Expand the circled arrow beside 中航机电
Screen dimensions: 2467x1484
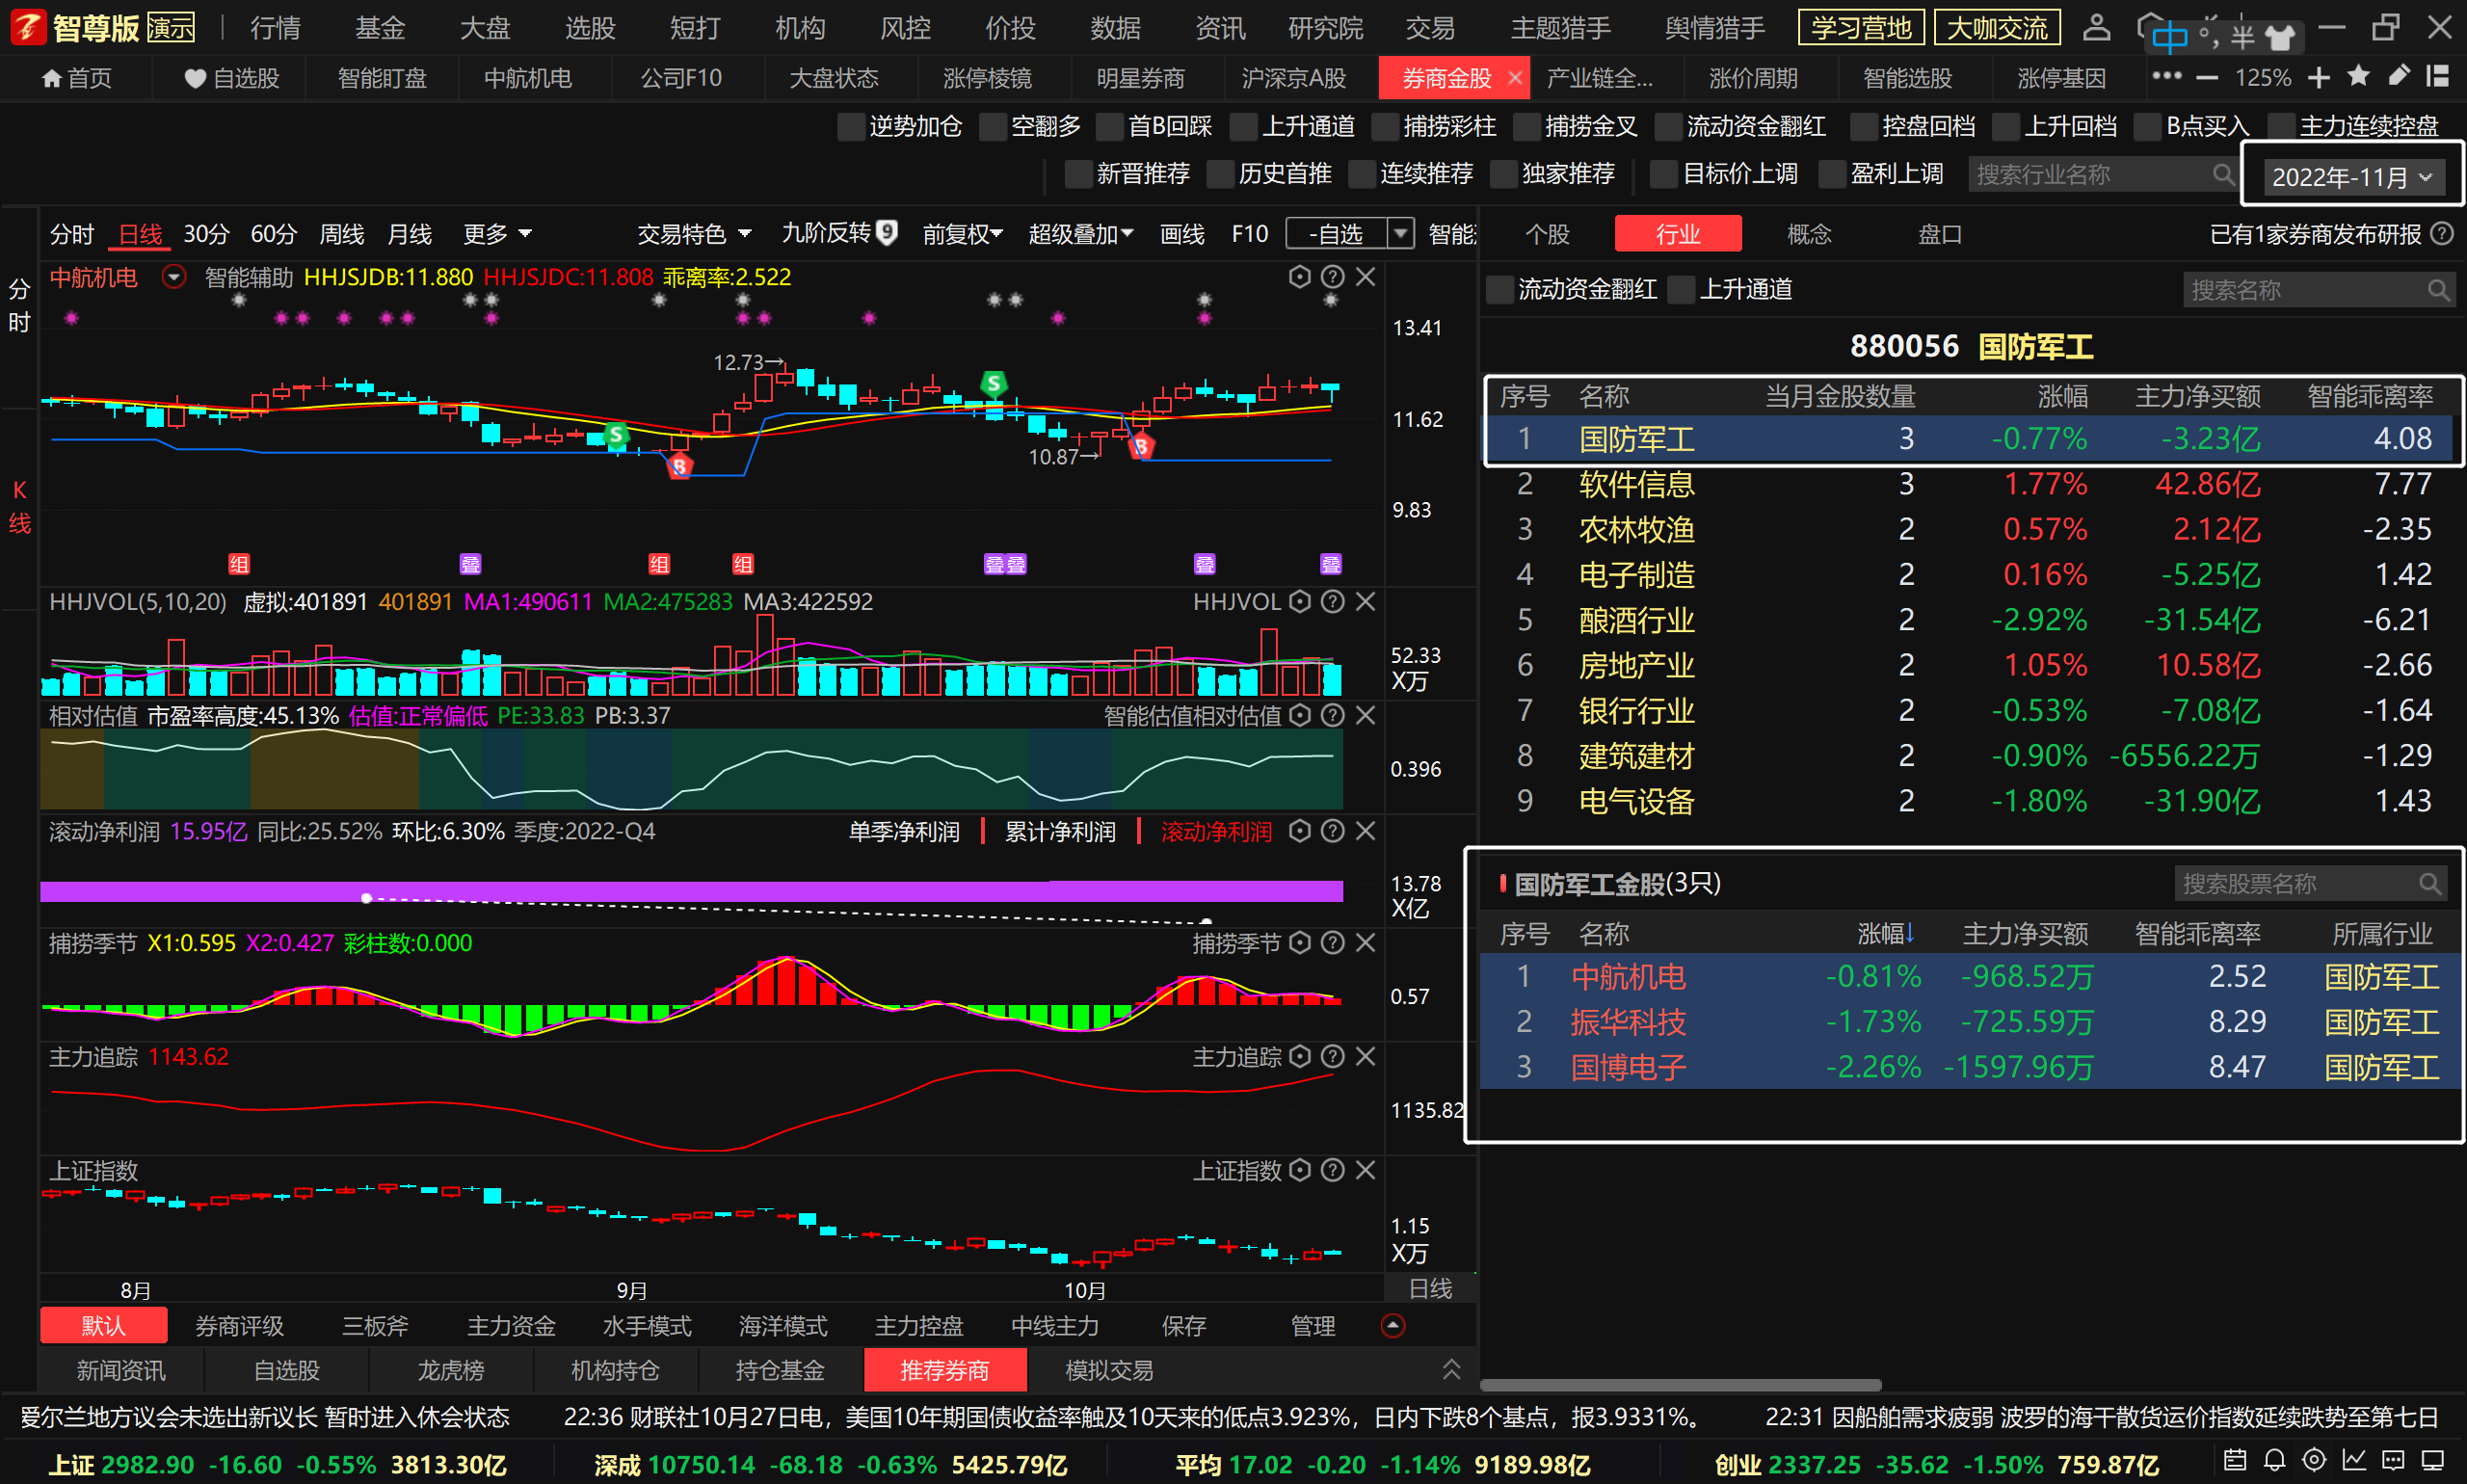pos(174,277)
